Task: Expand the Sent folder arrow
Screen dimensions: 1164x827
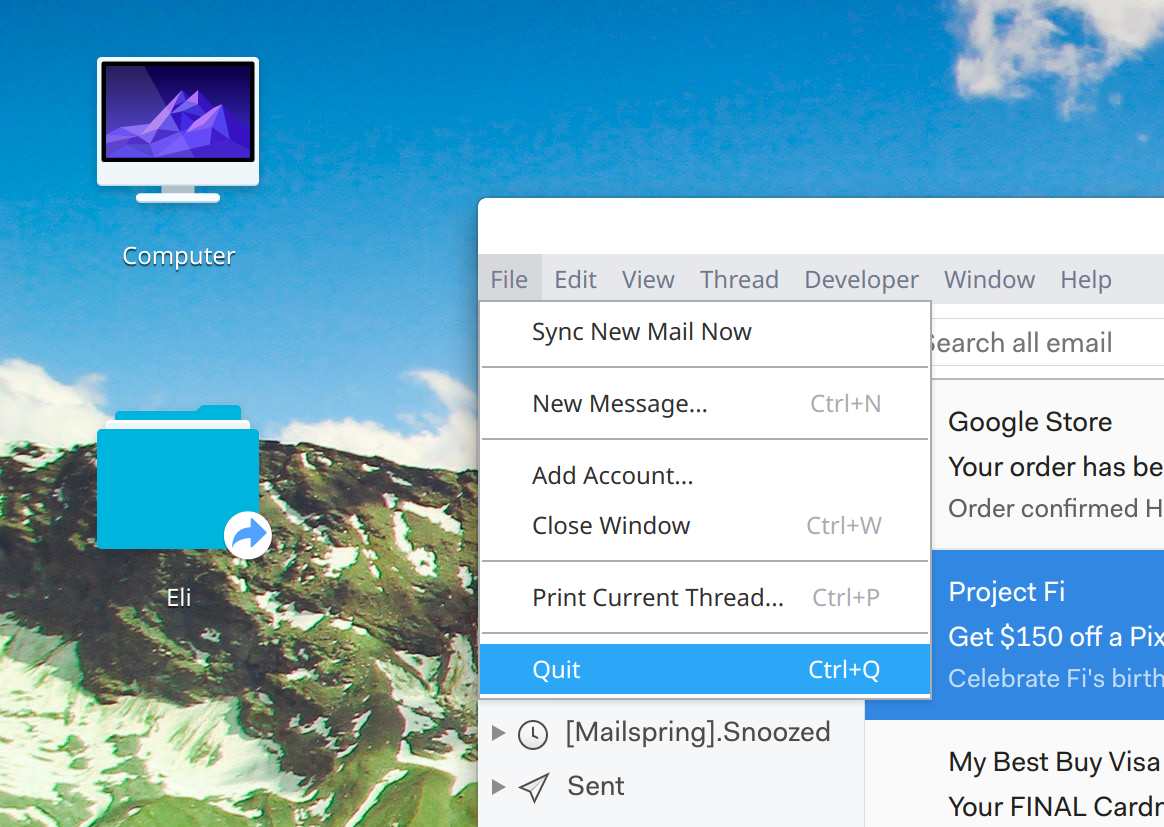Action: point(499,786)
